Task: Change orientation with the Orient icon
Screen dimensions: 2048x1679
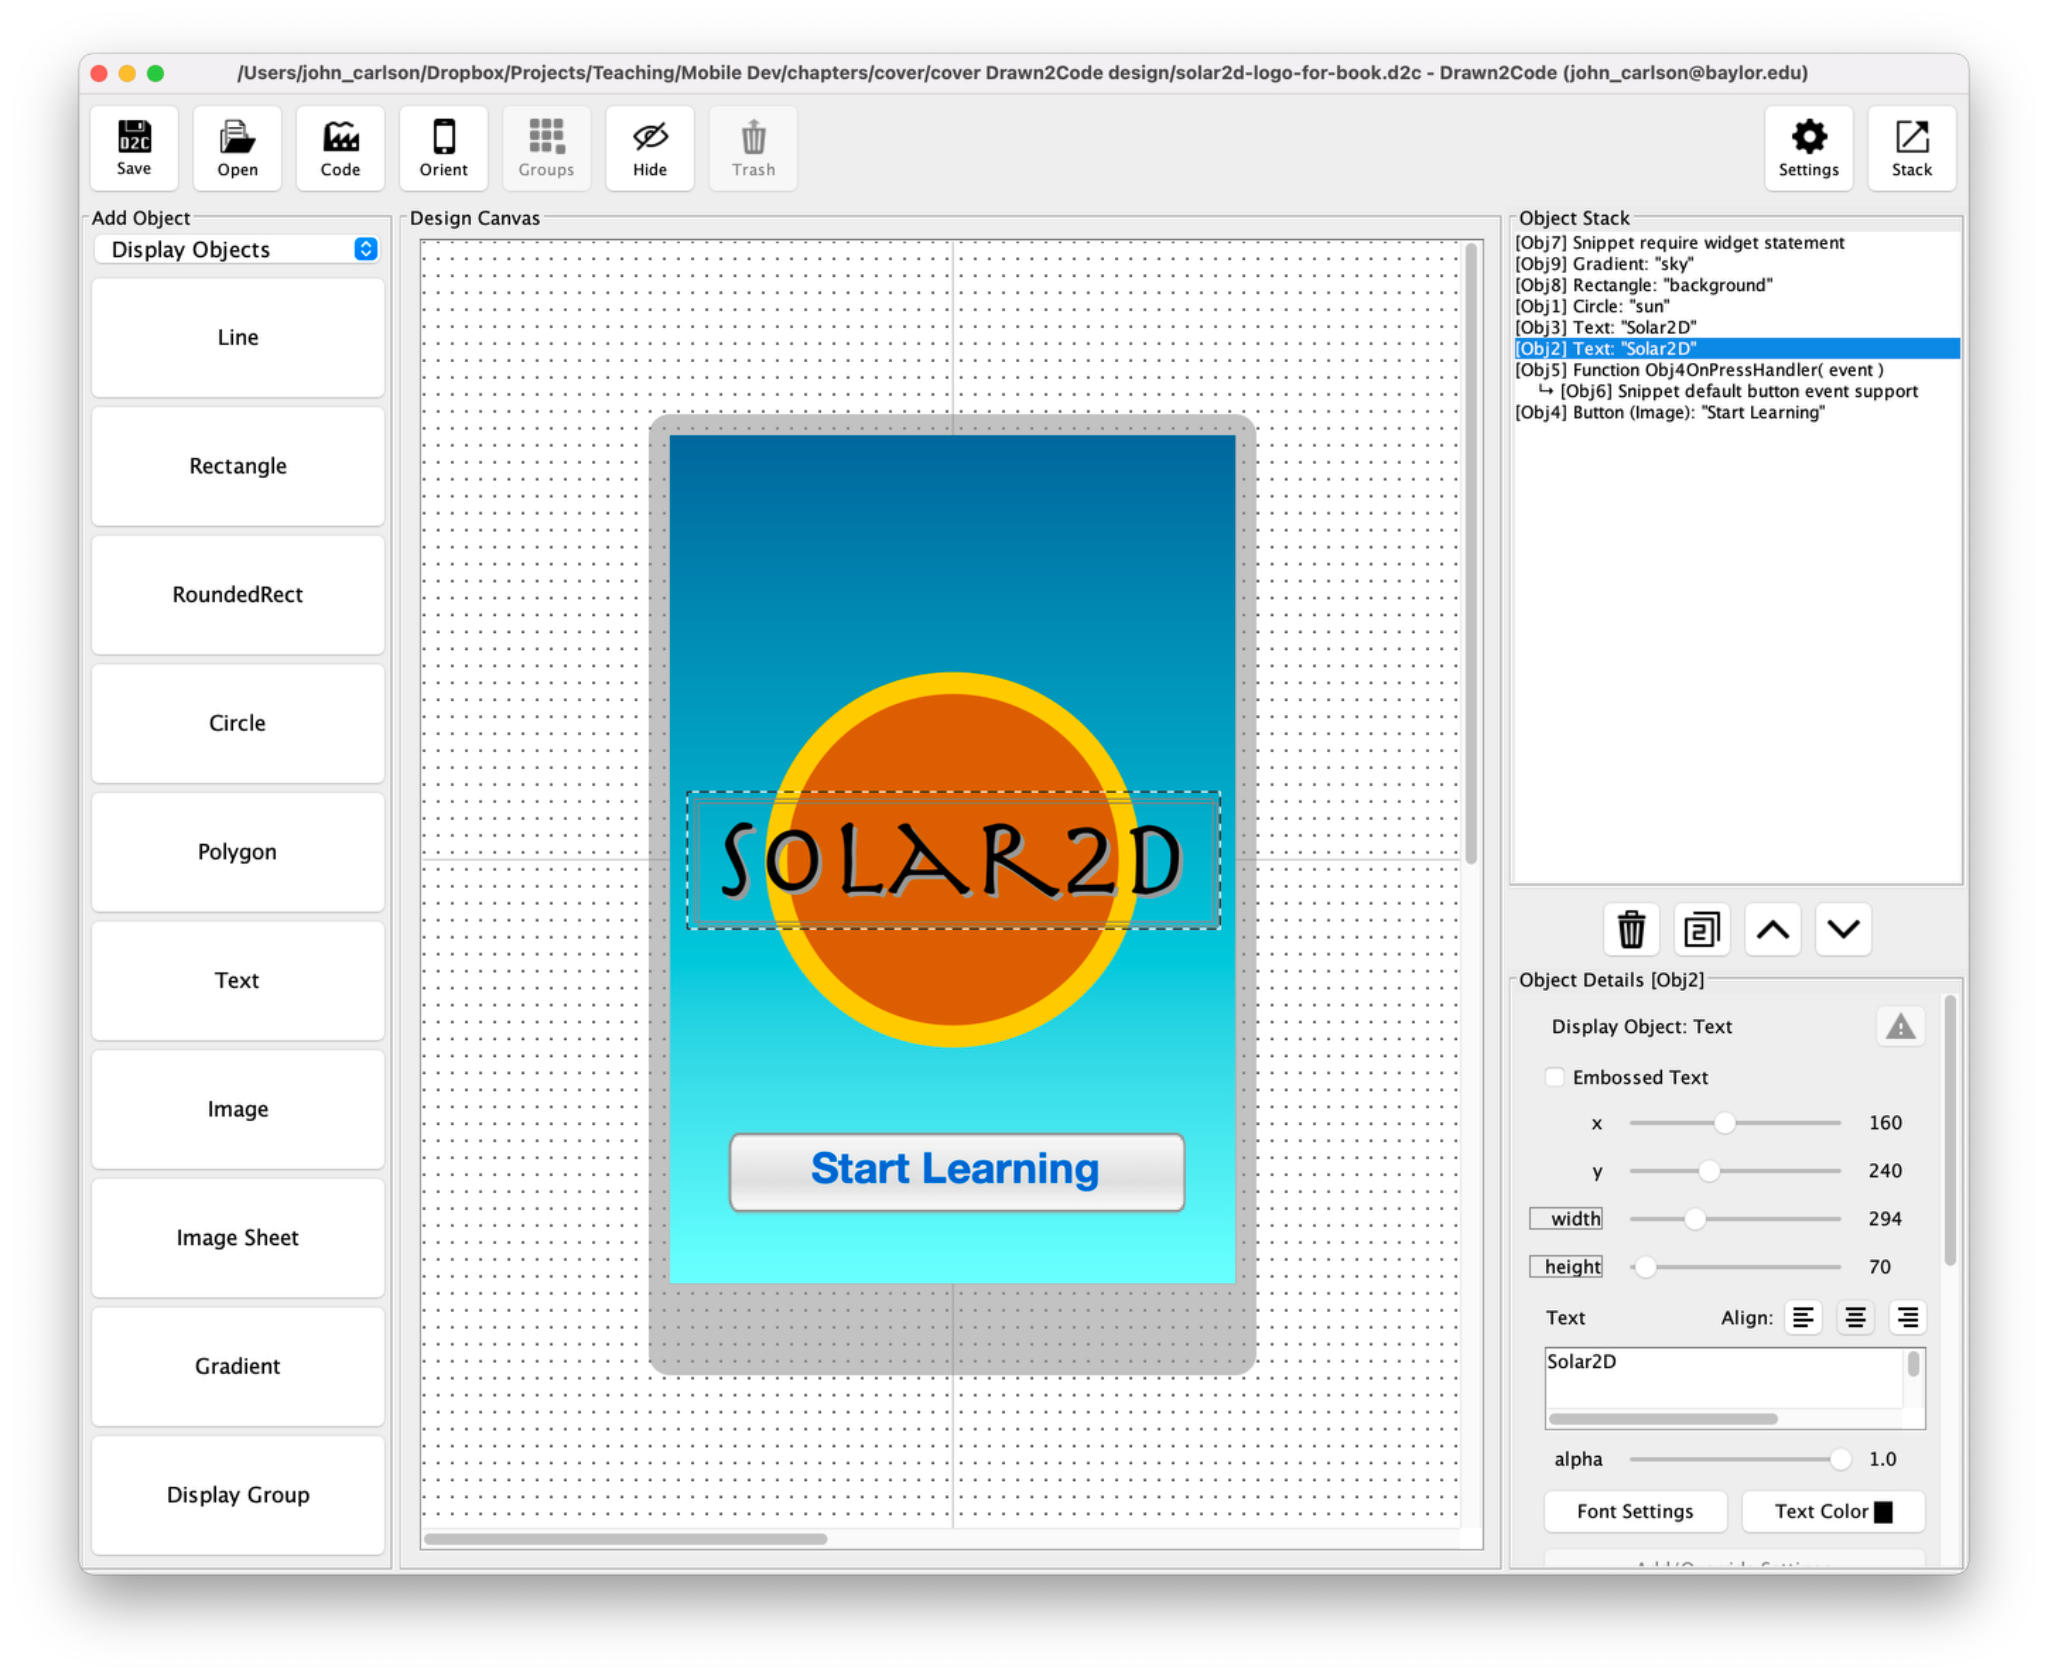Action: 443,148
